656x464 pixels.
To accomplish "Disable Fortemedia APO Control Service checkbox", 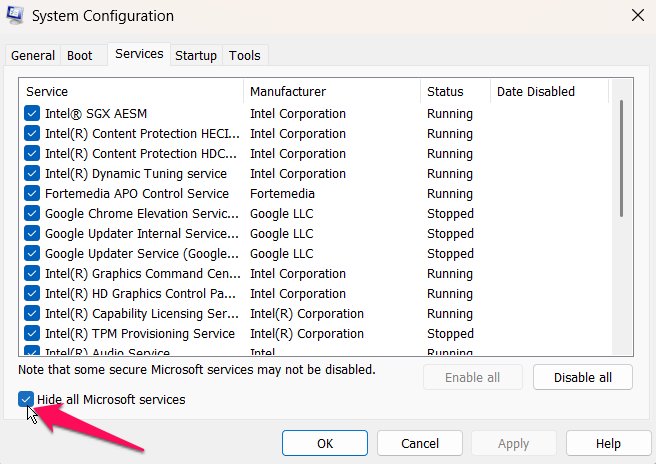I will point(32,194).
